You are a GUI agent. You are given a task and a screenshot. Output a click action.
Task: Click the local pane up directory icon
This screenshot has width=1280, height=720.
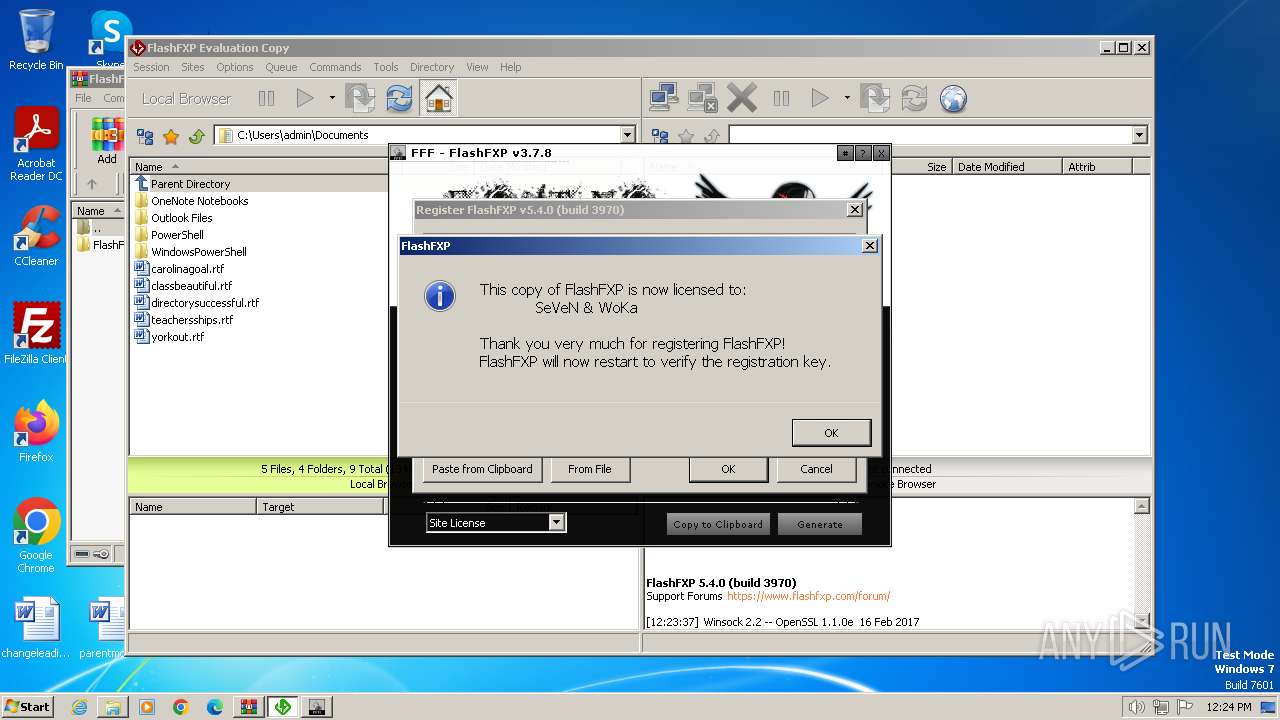(x=197, y=136)
